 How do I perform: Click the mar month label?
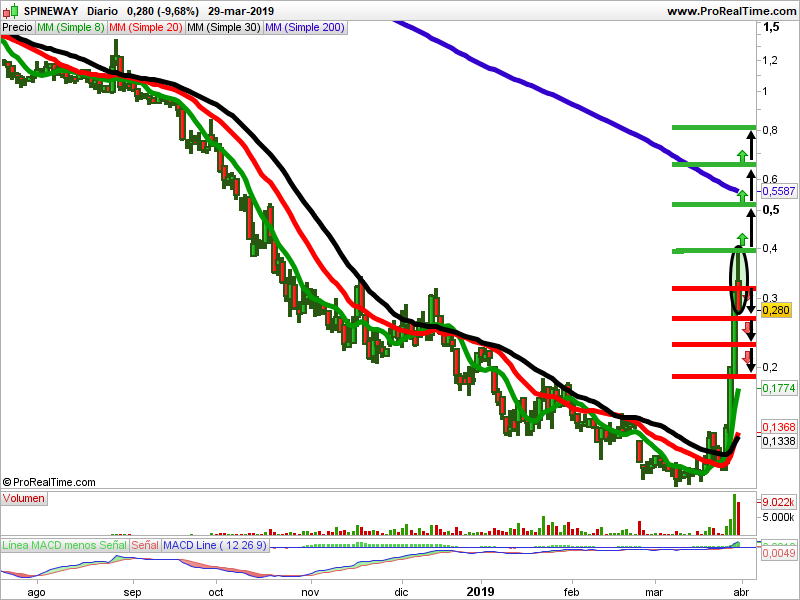pyautogui.click(x=655, y=592)
